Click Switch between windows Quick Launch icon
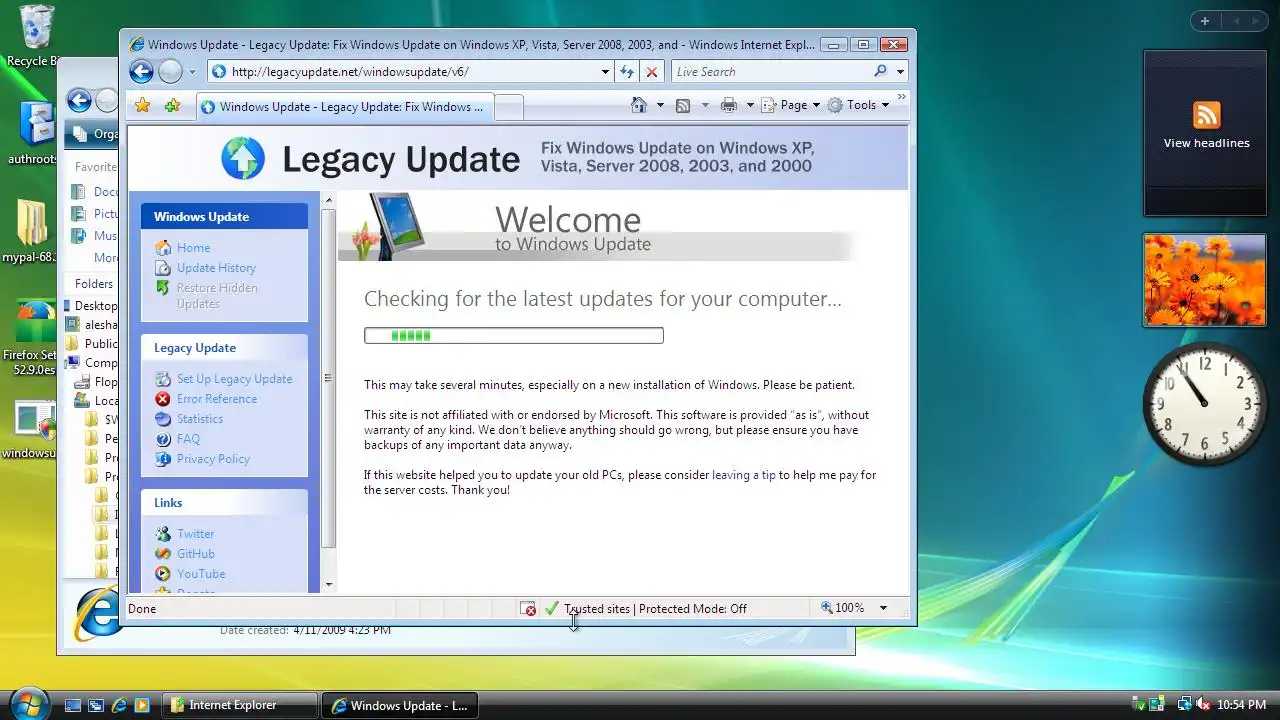 tap(96, 705)
